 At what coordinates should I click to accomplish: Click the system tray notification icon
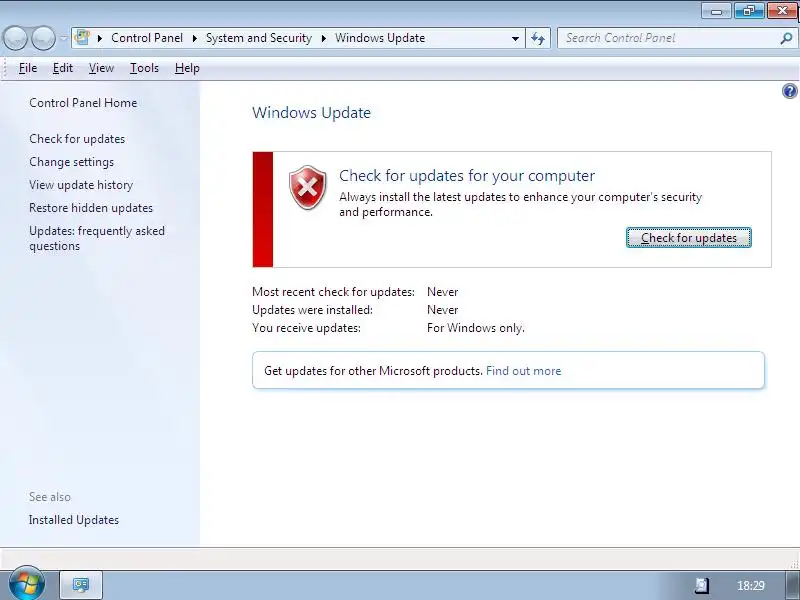coord(702,585)
